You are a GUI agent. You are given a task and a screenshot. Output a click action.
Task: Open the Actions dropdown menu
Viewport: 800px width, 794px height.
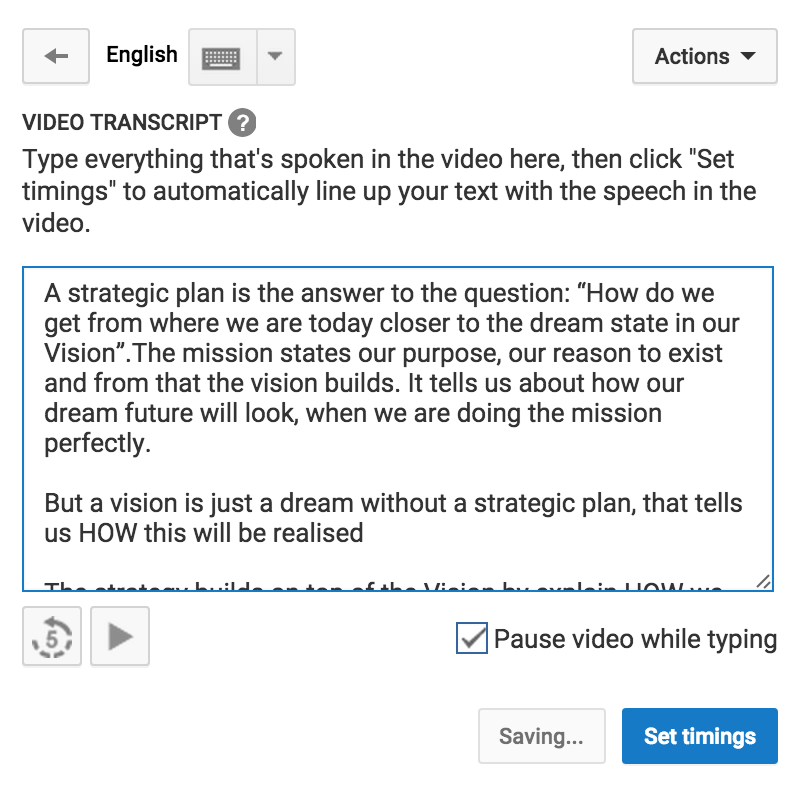point(705,56)
